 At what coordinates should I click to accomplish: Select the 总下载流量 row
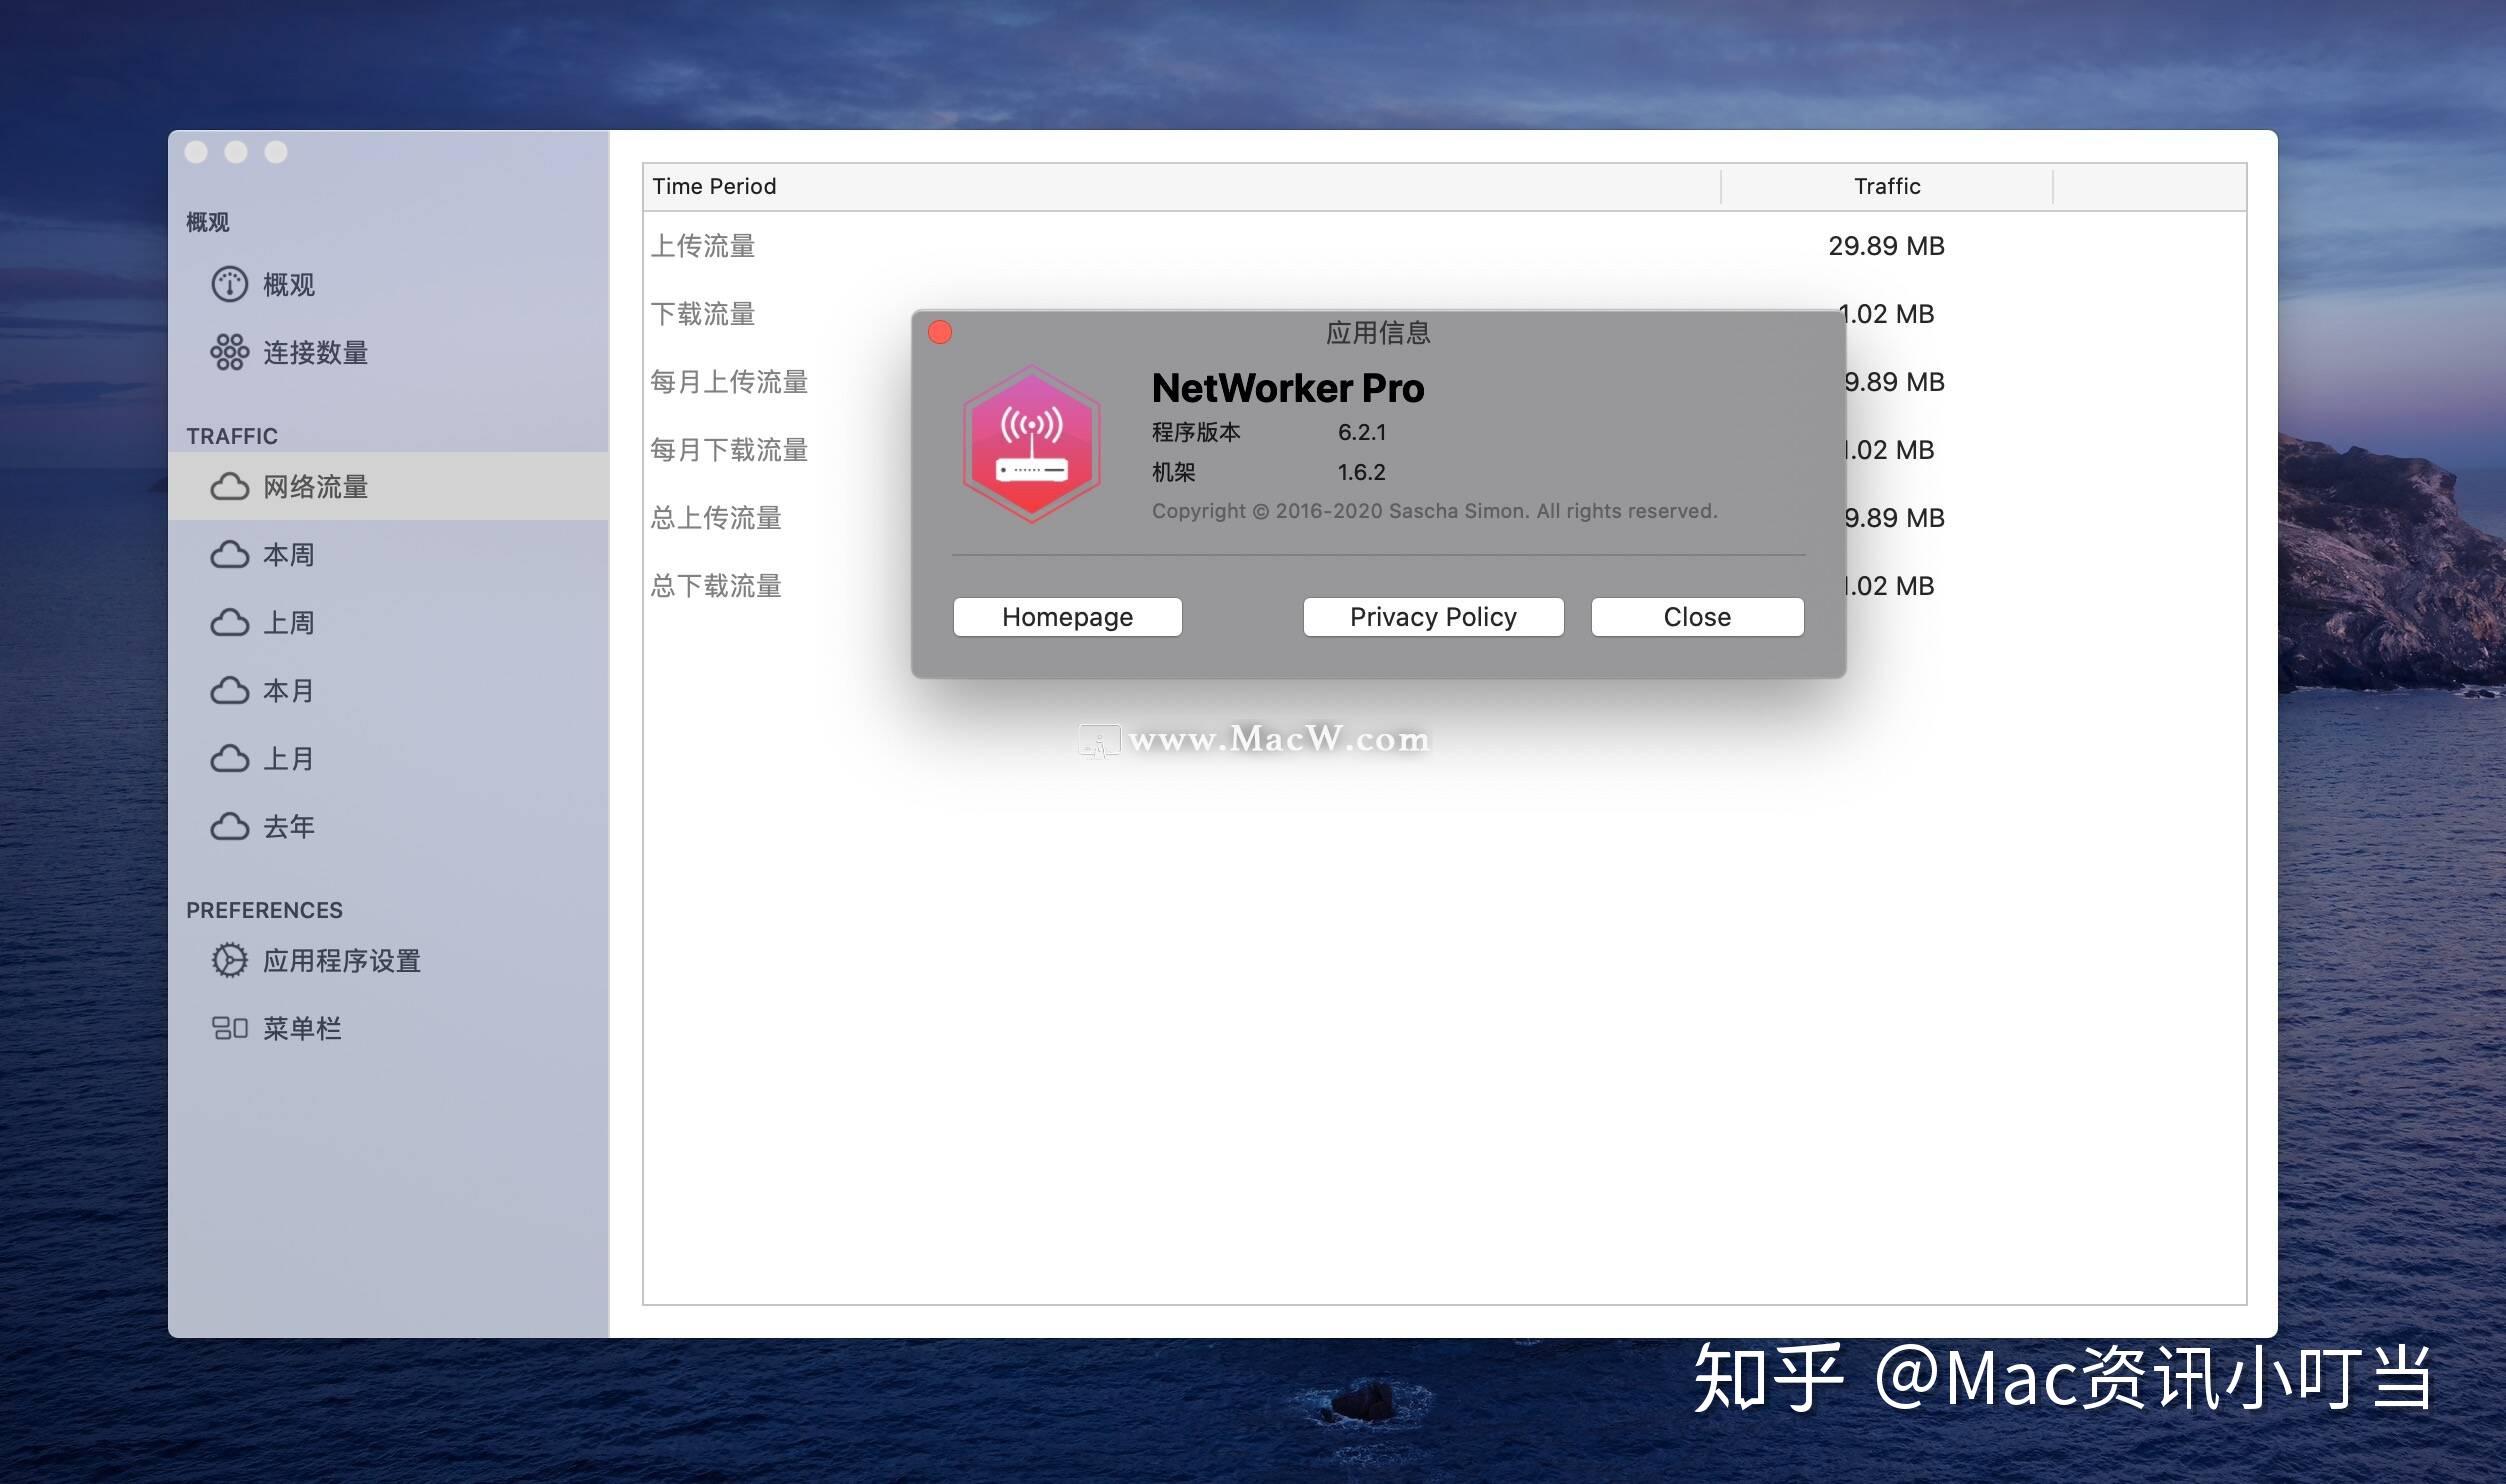click(718, 586)
